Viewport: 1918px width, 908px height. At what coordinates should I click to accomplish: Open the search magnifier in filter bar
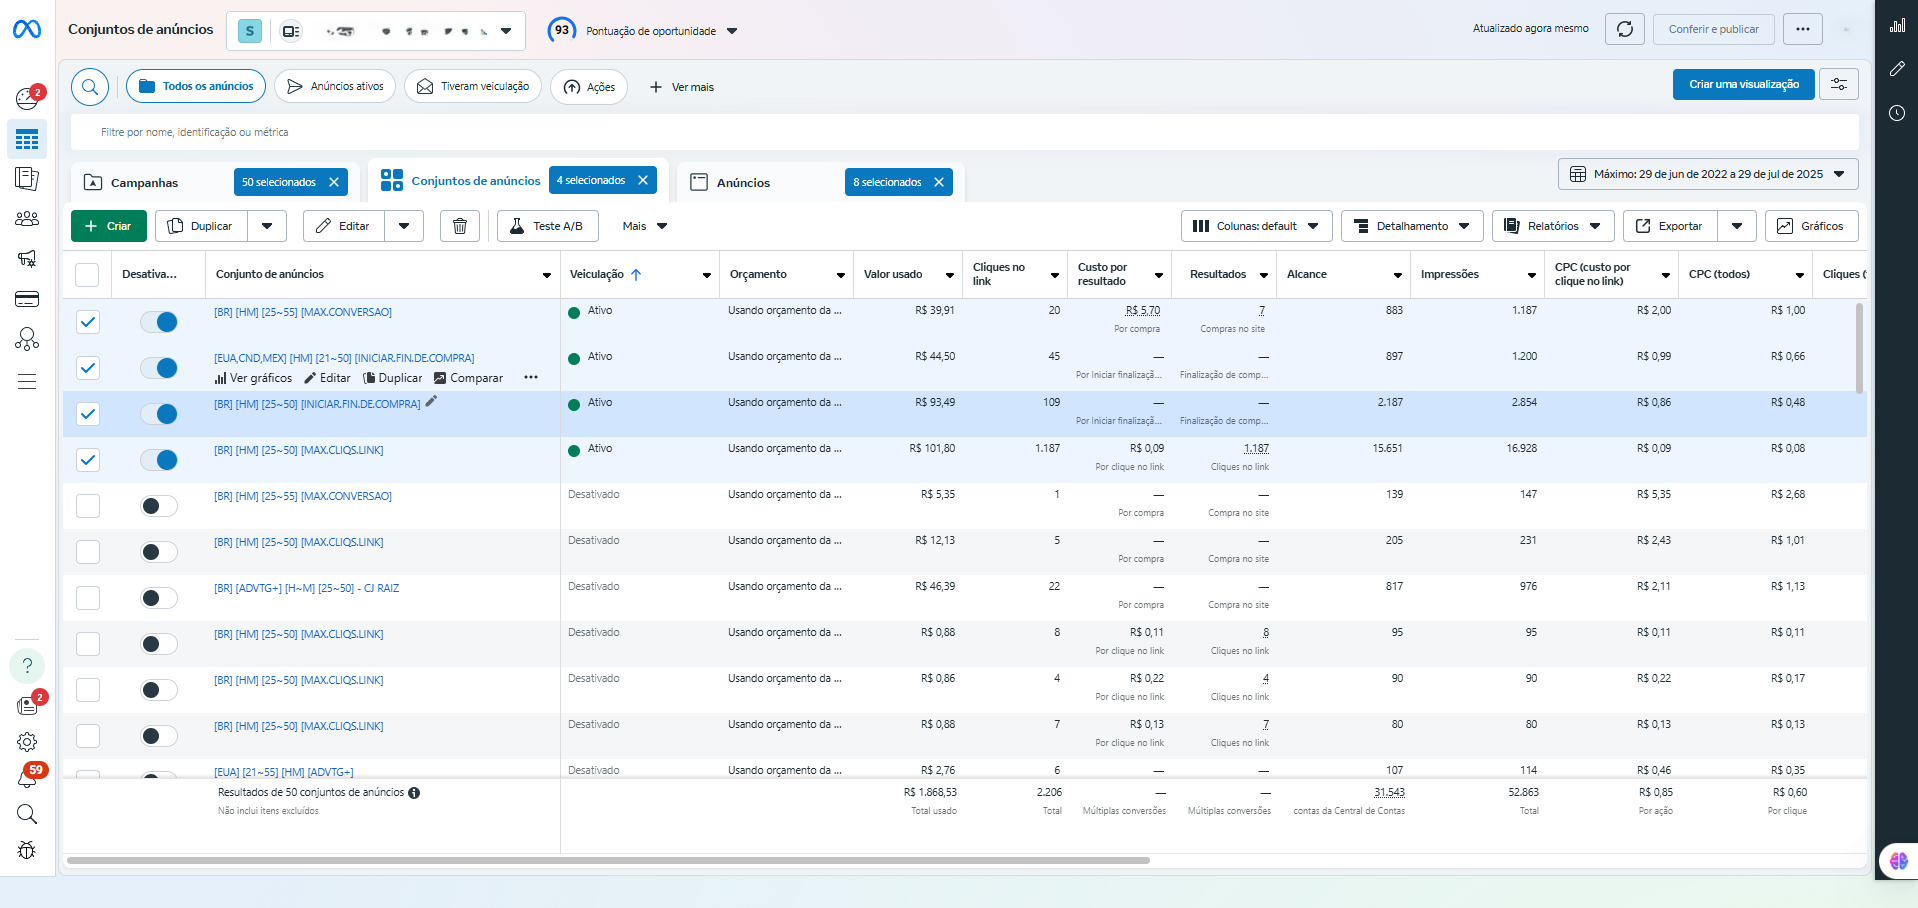(90, 87)
